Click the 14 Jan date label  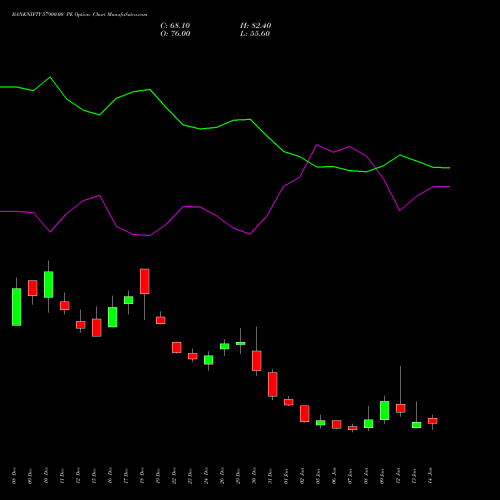[430, 476]
